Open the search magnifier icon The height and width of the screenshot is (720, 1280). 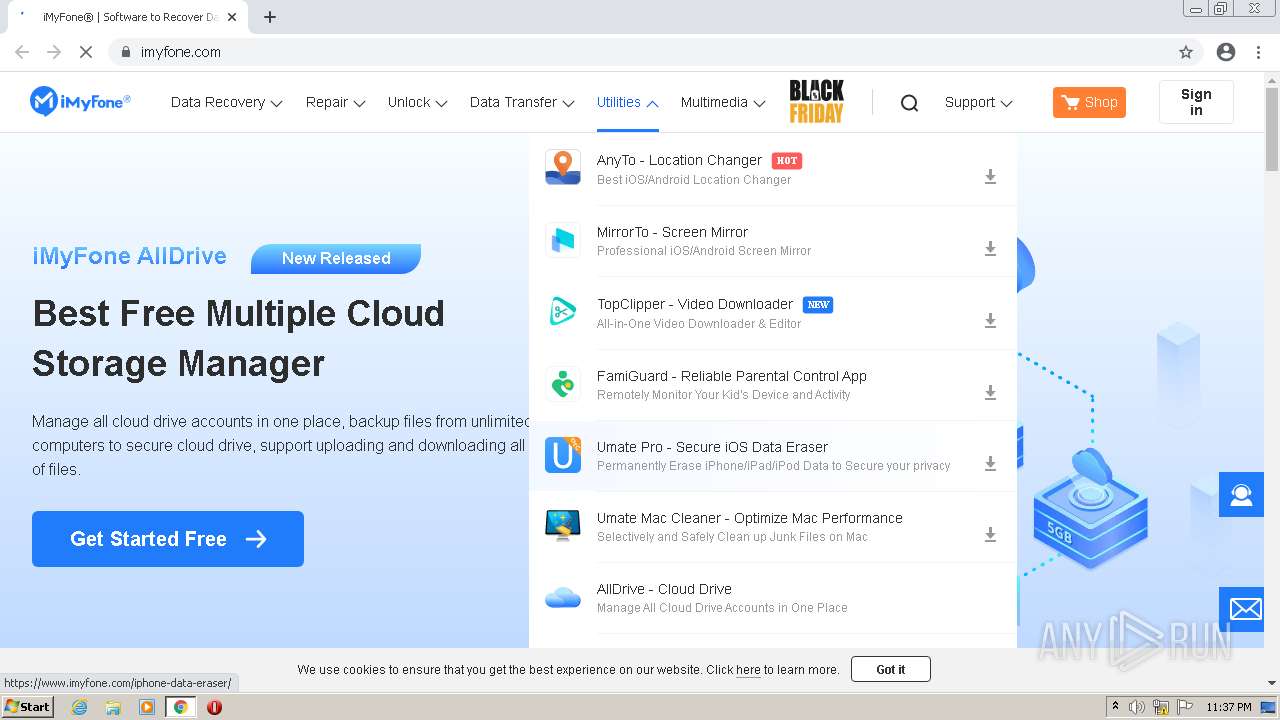point(909,102)
